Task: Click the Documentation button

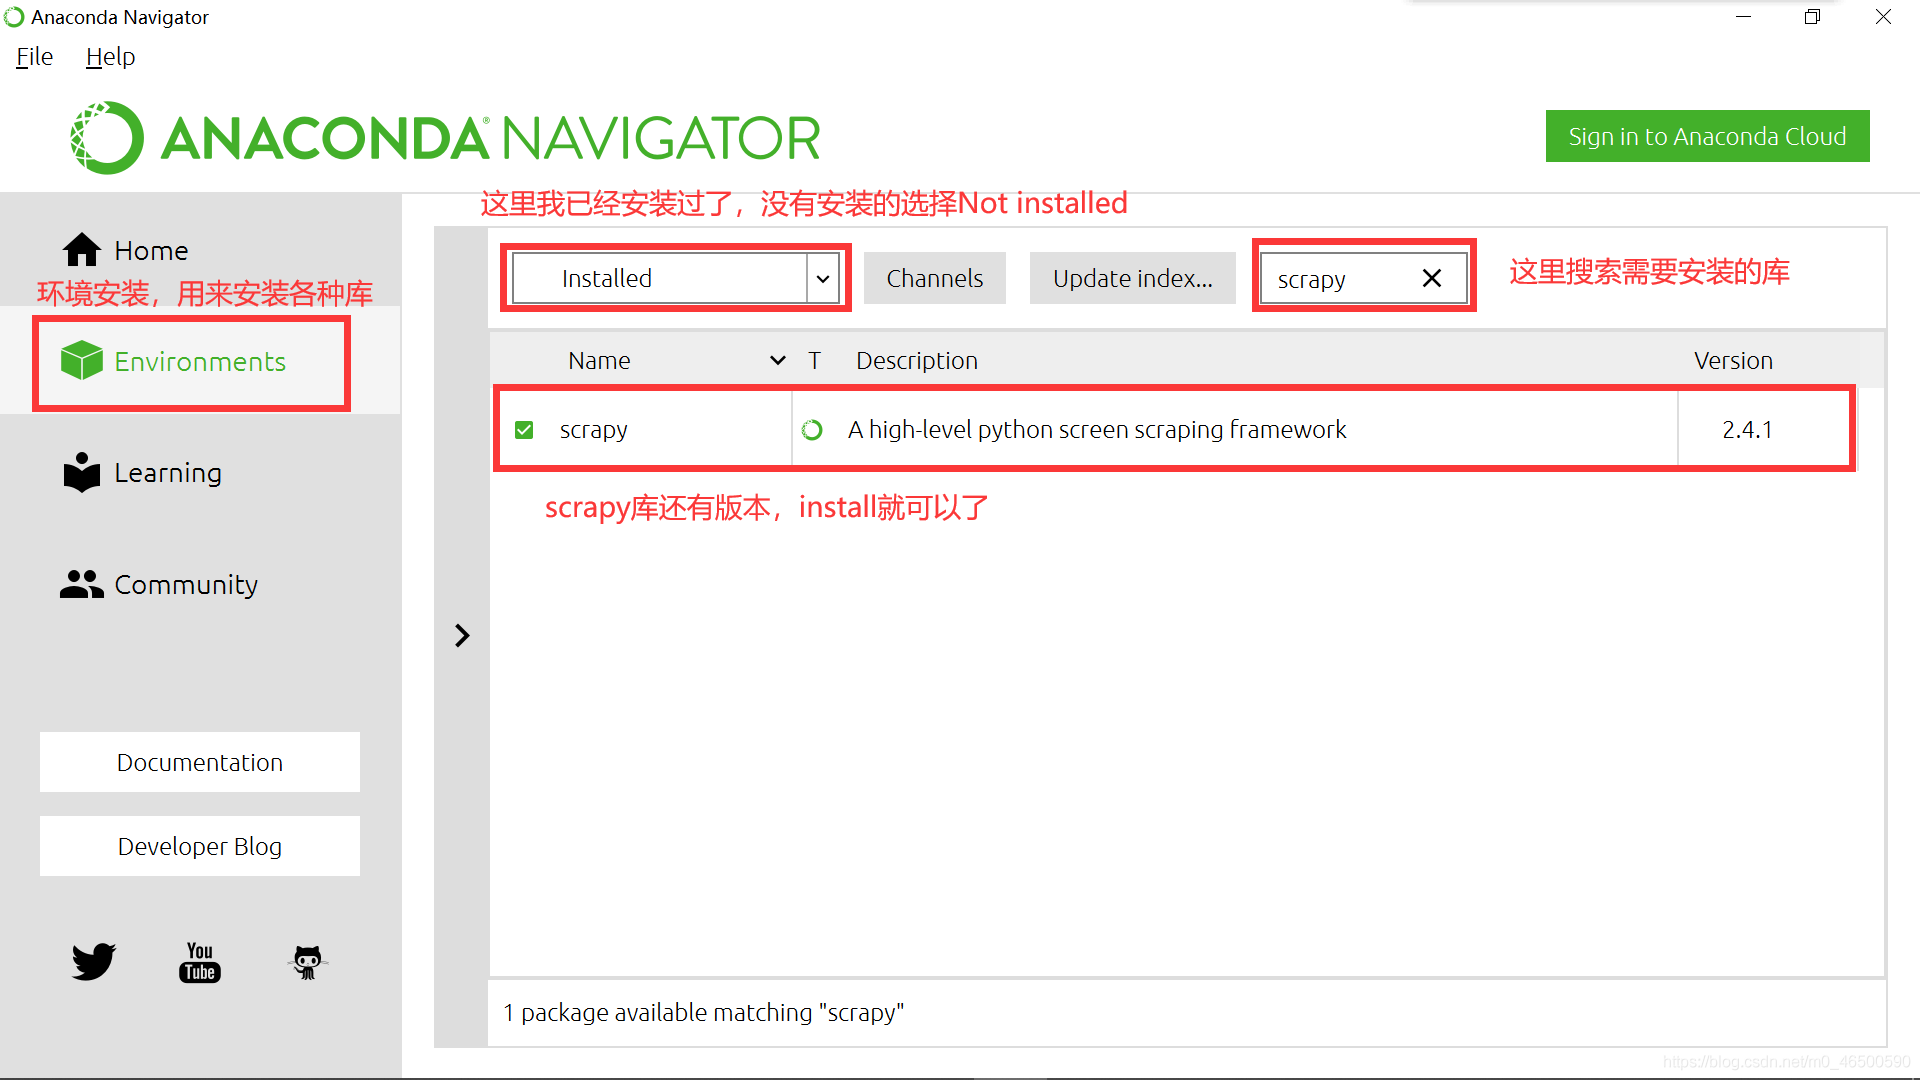Action: tap(202, 761)
